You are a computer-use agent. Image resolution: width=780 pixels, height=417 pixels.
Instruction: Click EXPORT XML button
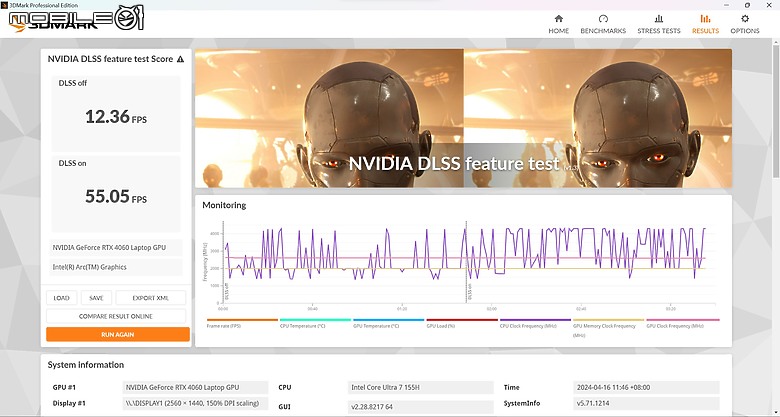pos(151,298)
